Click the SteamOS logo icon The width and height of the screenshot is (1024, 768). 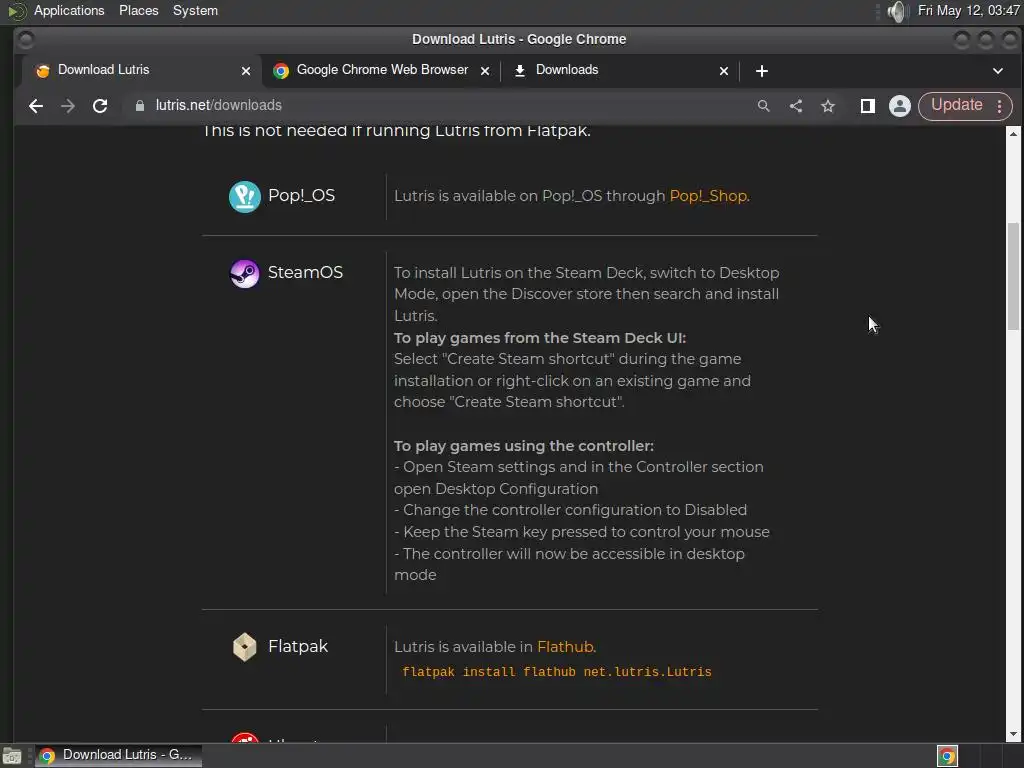pyautogui.click(x=245, y=274)
